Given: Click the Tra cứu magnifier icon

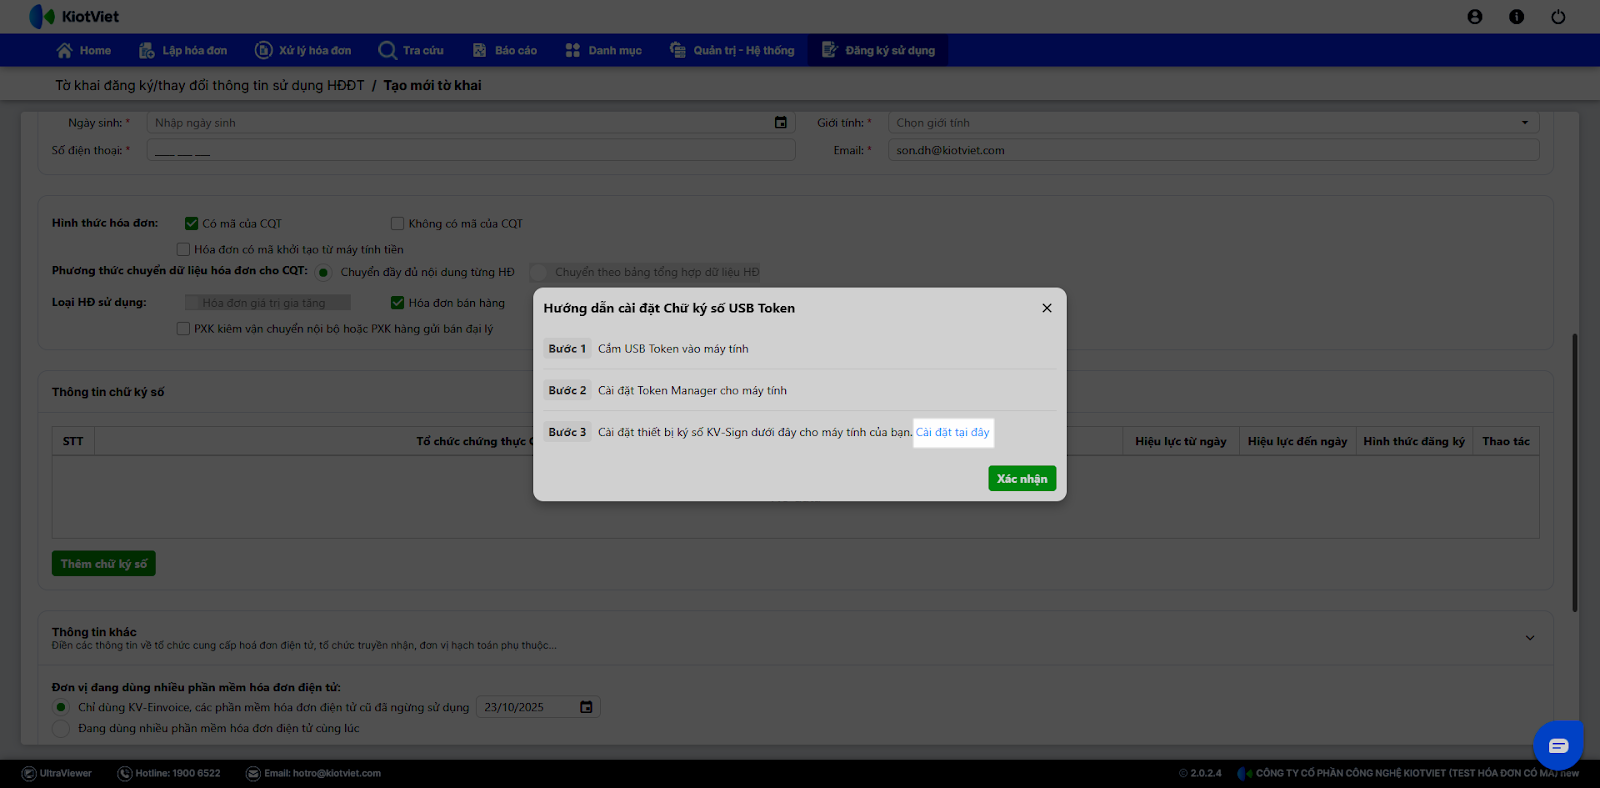Looking at the screenshot, I should pyautogui.click(x=388, y=50).
